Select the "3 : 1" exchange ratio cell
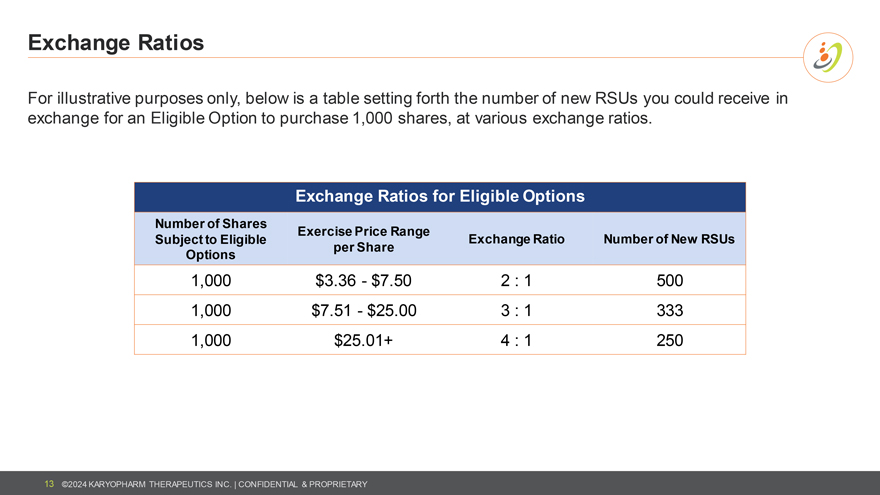 tap(516, 310)
